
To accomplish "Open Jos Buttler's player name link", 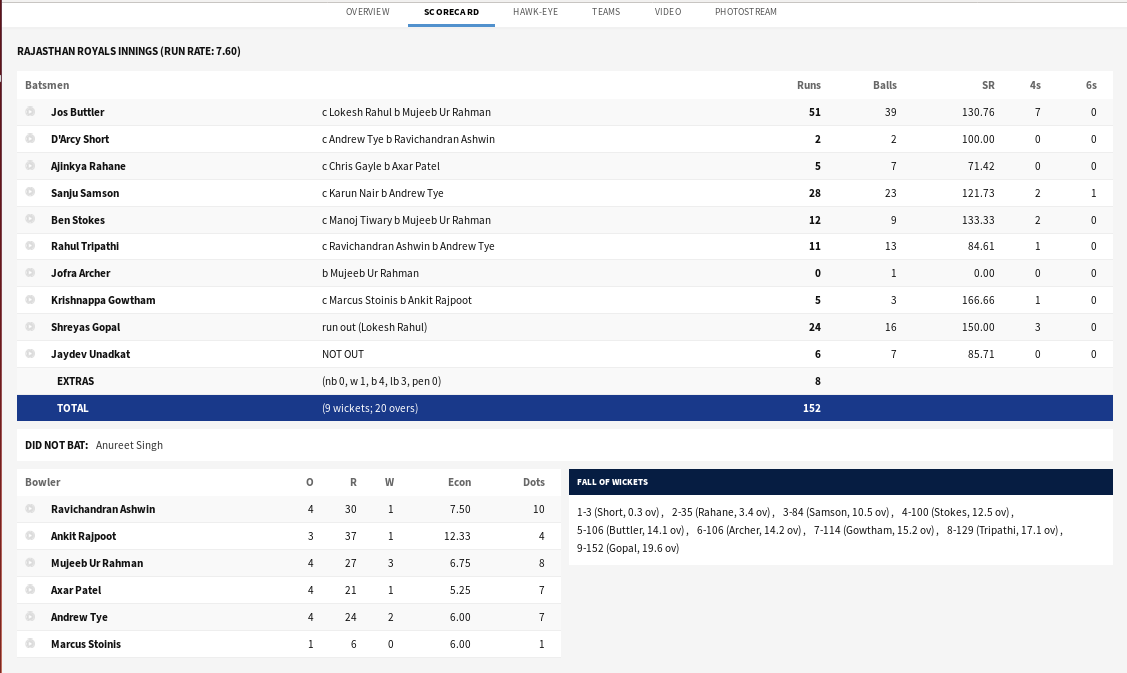I will pos(78,112).
